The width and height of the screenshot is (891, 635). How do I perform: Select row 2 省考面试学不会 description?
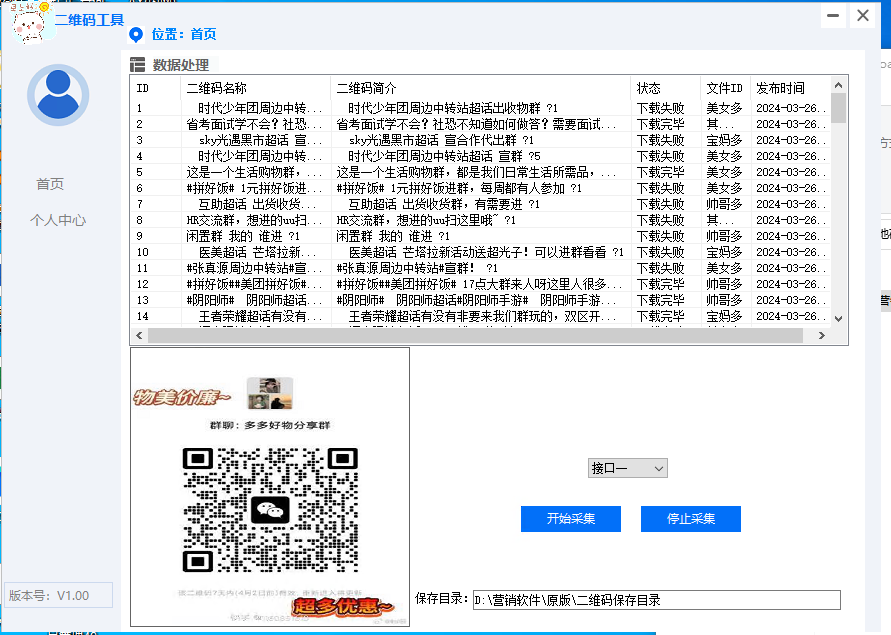click(x=476, y=124)
